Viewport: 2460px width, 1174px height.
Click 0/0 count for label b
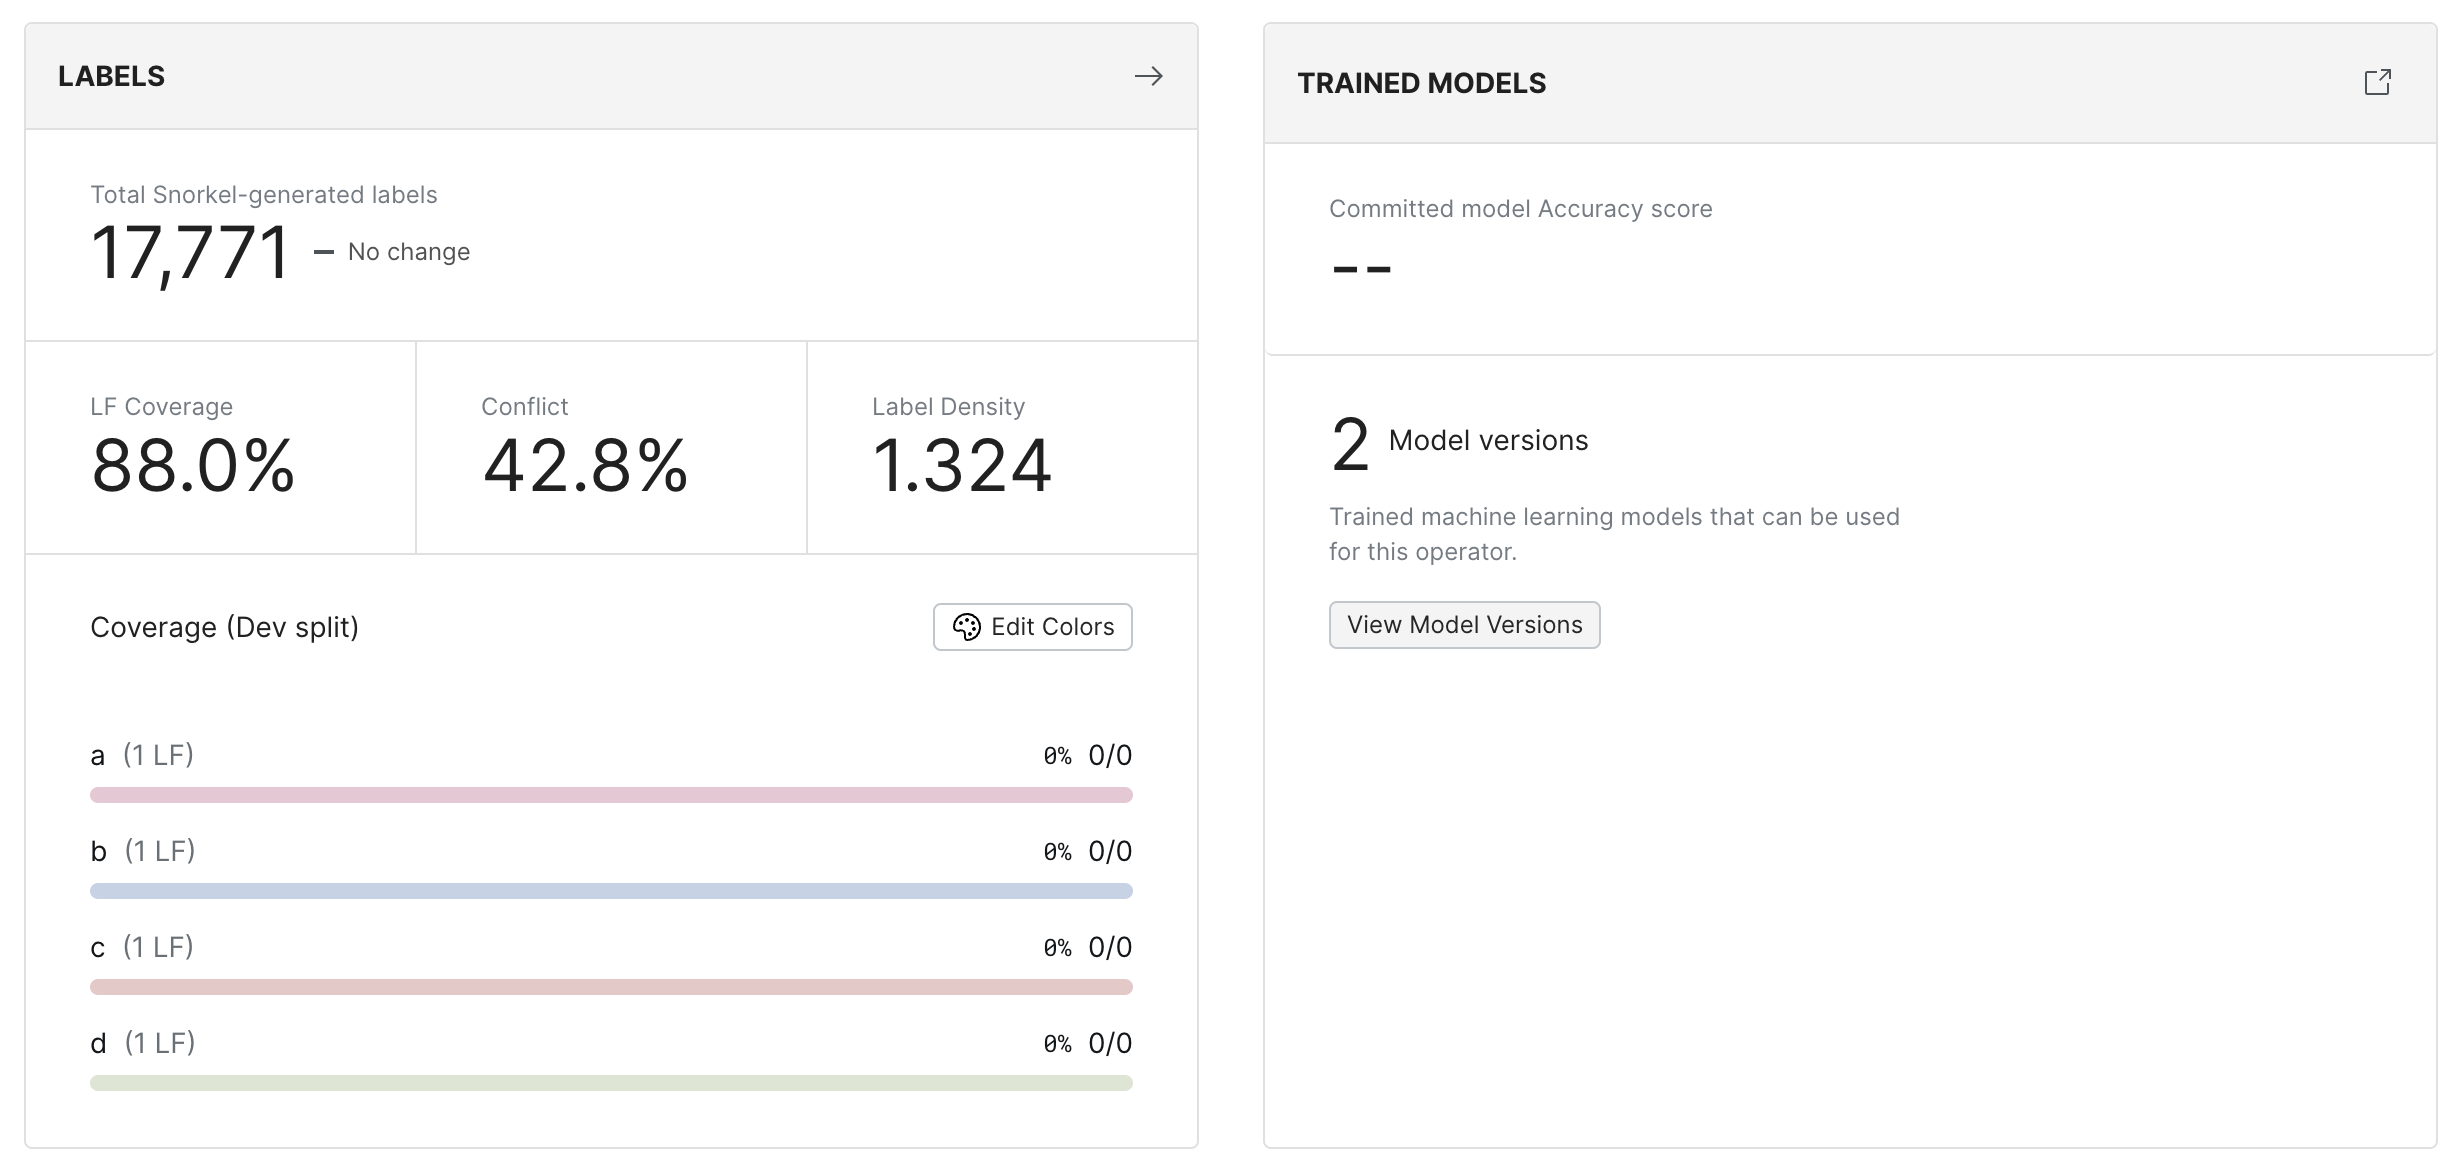click(1110, 851)
